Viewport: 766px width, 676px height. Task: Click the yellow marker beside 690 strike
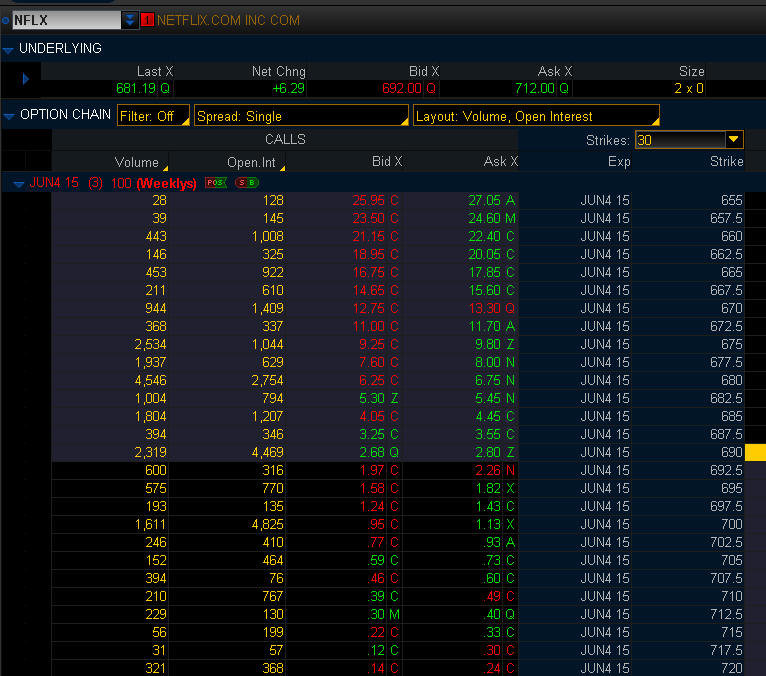[755, 453]
